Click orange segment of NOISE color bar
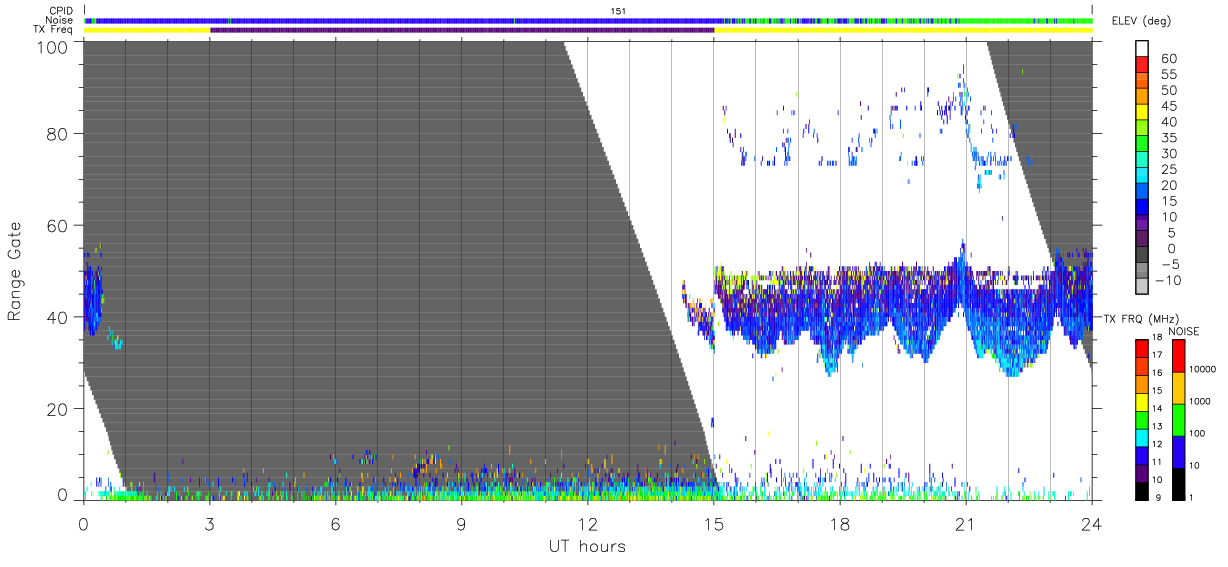This screenshot has width=1228, height=567. point(1177,387)
